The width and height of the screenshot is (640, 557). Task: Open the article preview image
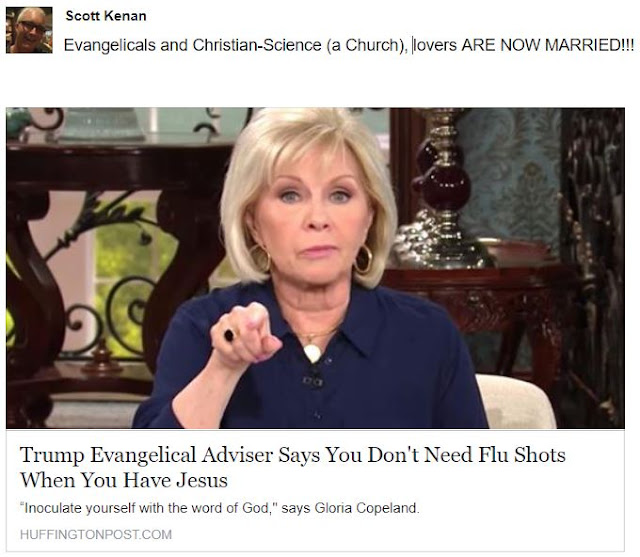point(315,268)
